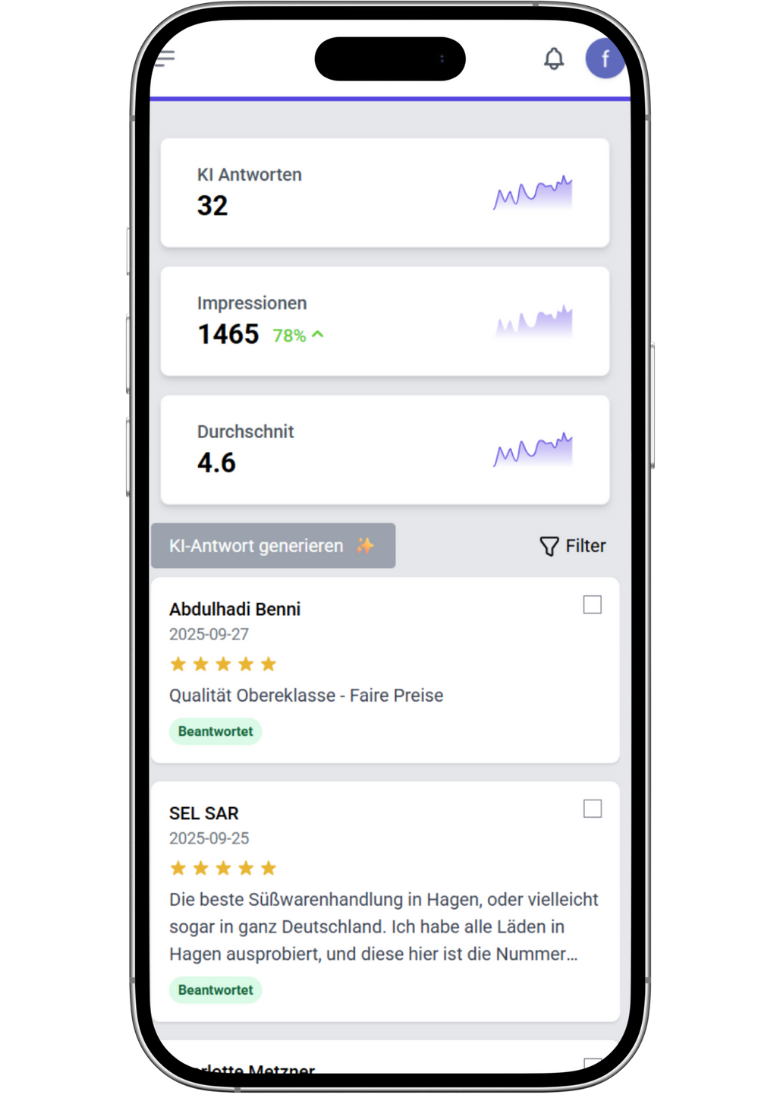Click KI-Antwort generieren button
Viewport: 781px width, 1094px height.
pyautogui.click(x=273, y=546)
